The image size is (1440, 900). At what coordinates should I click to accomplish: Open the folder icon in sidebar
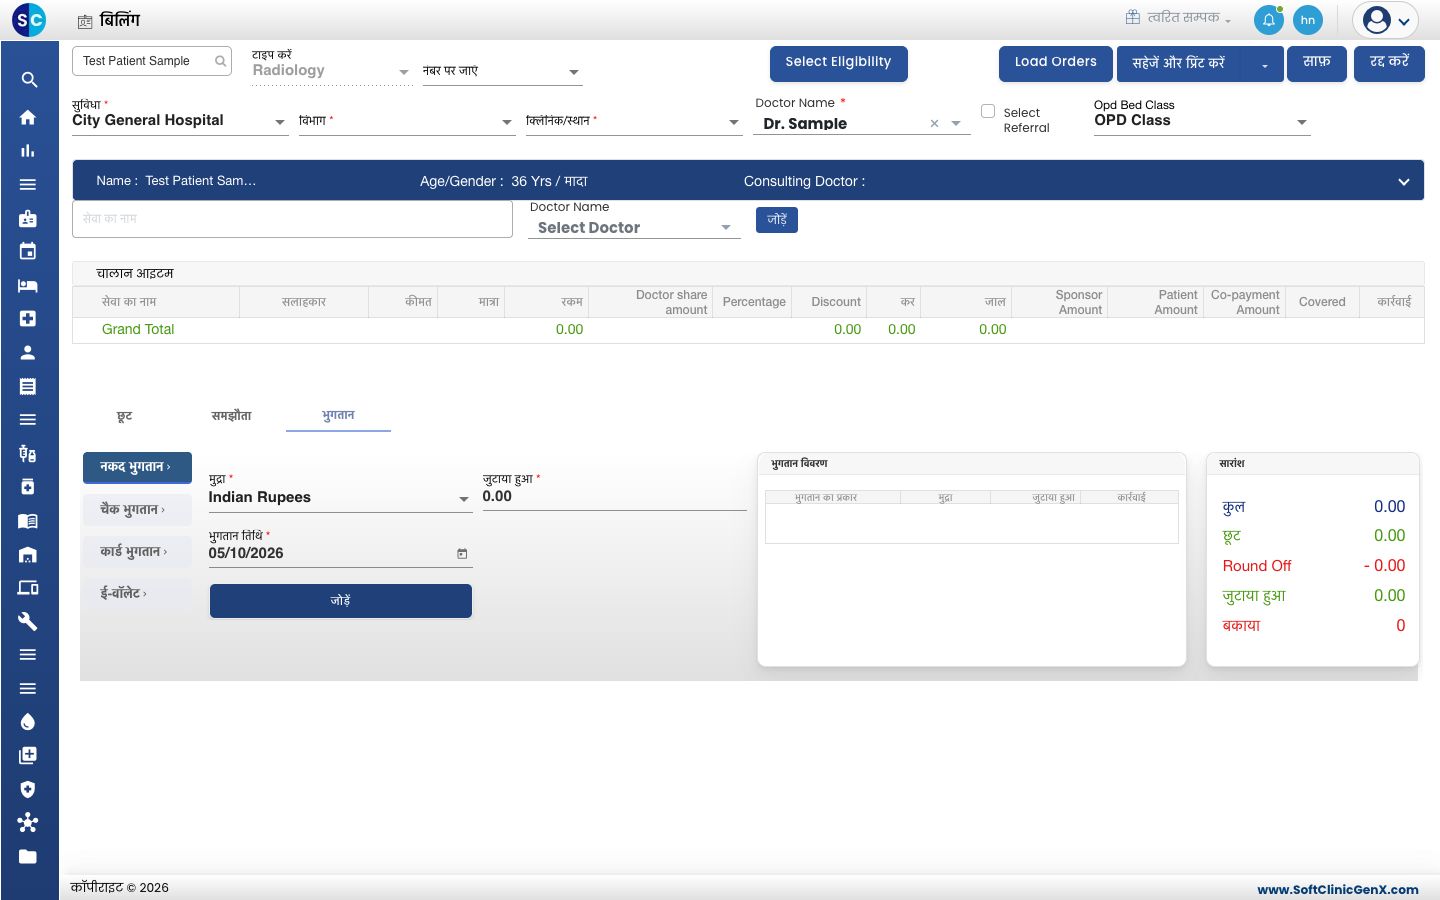[28, 856]
